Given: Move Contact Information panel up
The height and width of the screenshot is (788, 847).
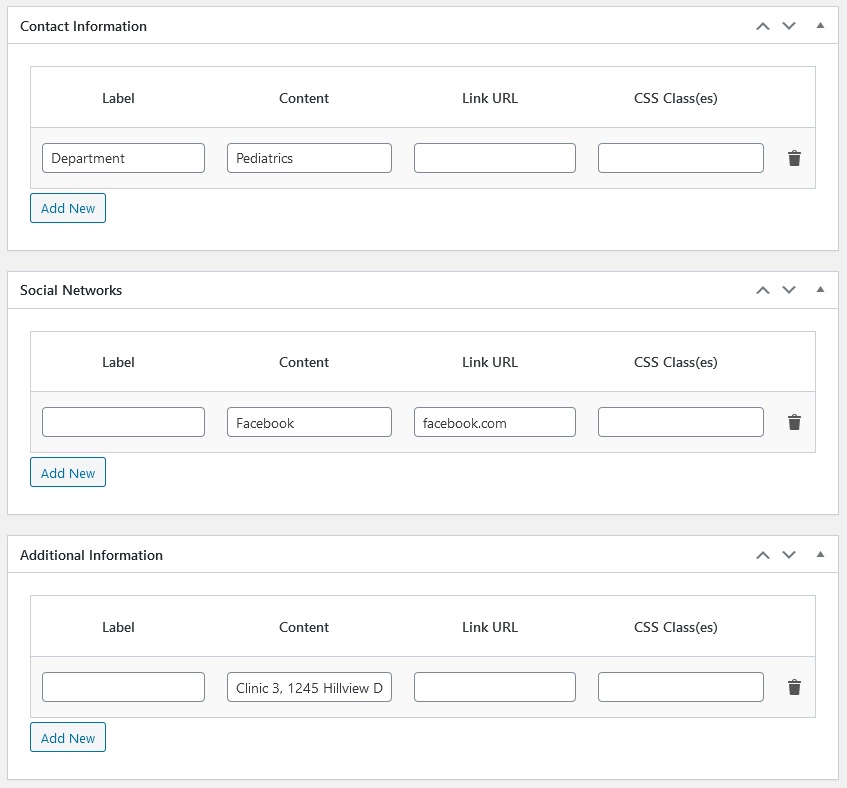Looking at the screenshot, I should [x=763, y=26].
